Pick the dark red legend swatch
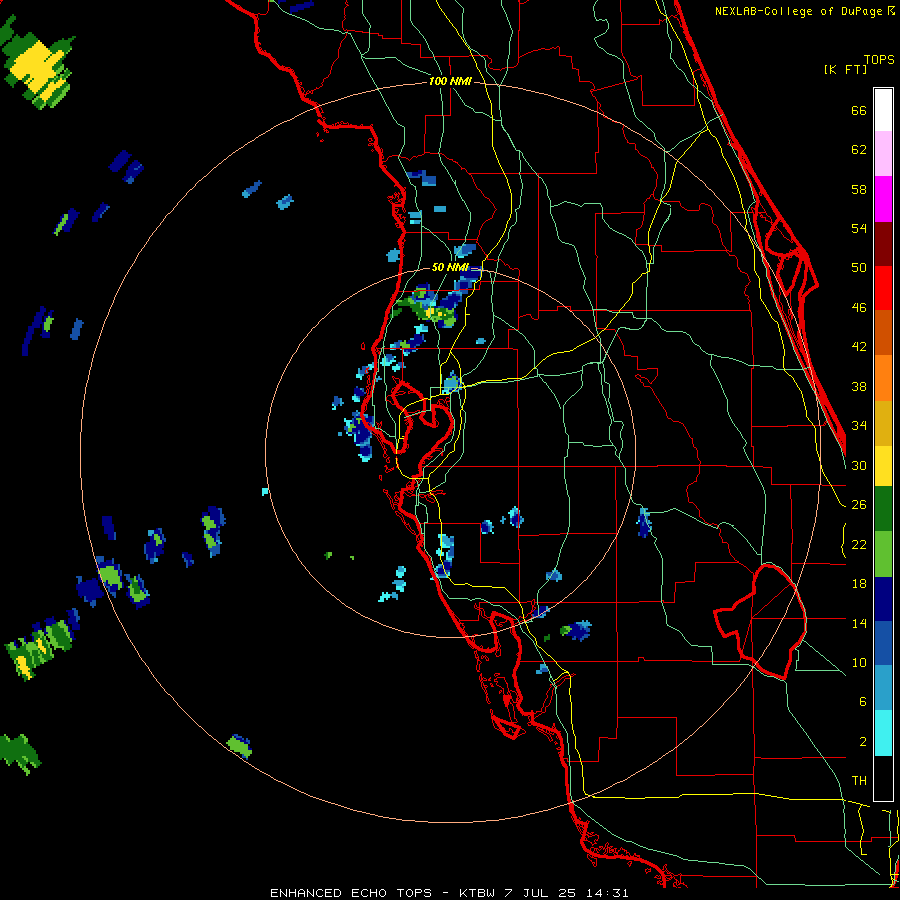 tap(883, 244)
